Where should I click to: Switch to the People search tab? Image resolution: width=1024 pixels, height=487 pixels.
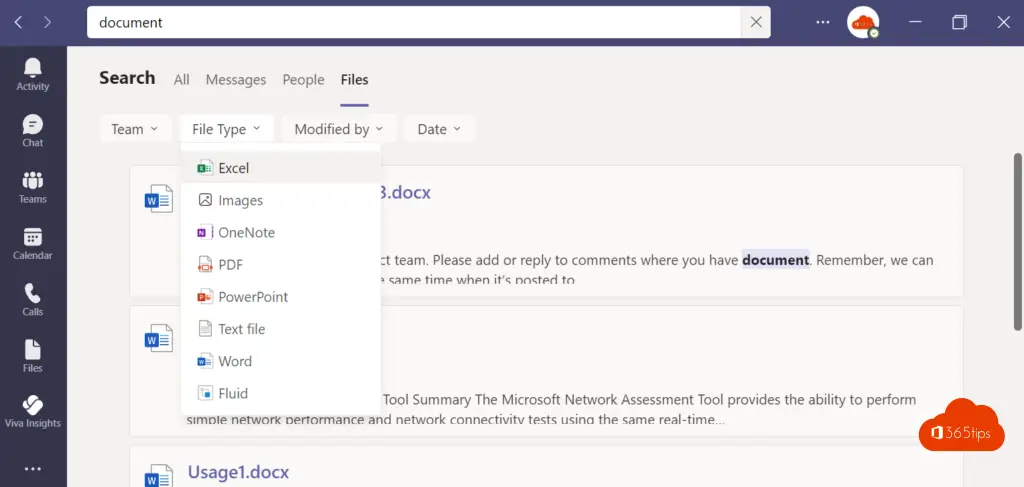tap(303, 80)
